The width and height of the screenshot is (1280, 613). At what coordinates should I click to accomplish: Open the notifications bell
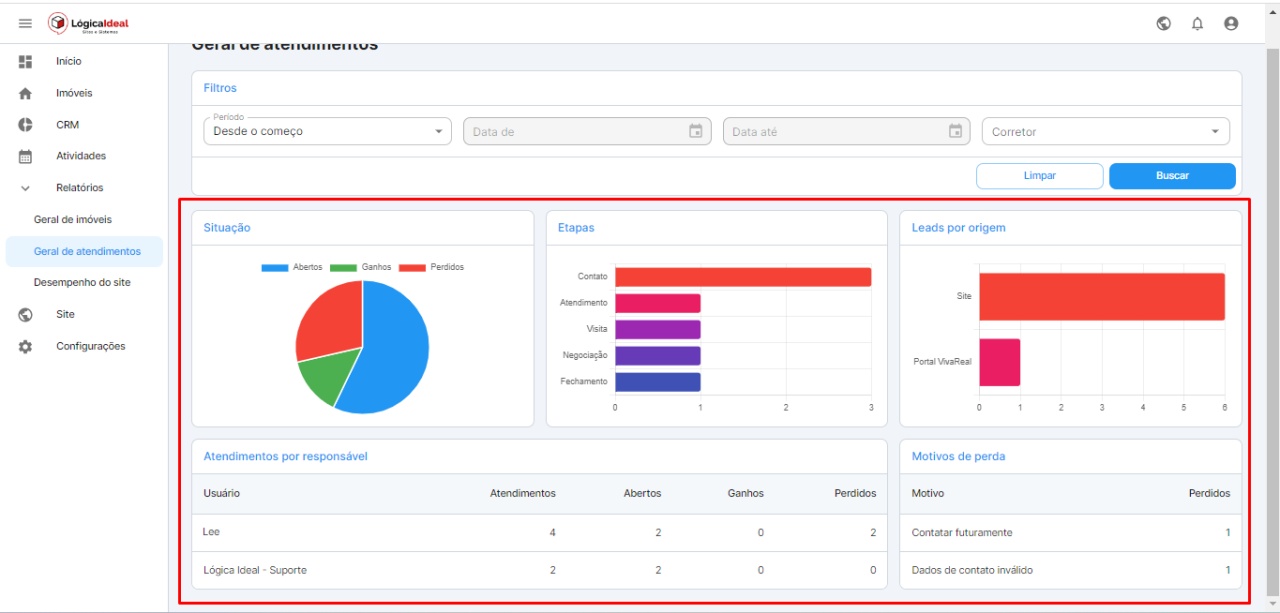click(x=1197, y=24)
